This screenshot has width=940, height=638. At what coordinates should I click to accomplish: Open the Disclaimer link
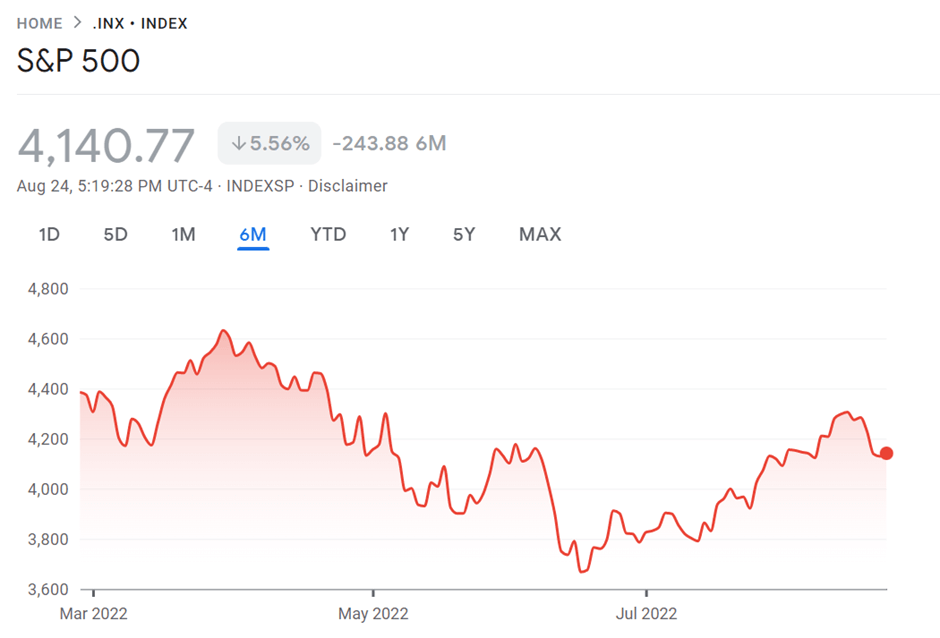(x=349, y=186)
